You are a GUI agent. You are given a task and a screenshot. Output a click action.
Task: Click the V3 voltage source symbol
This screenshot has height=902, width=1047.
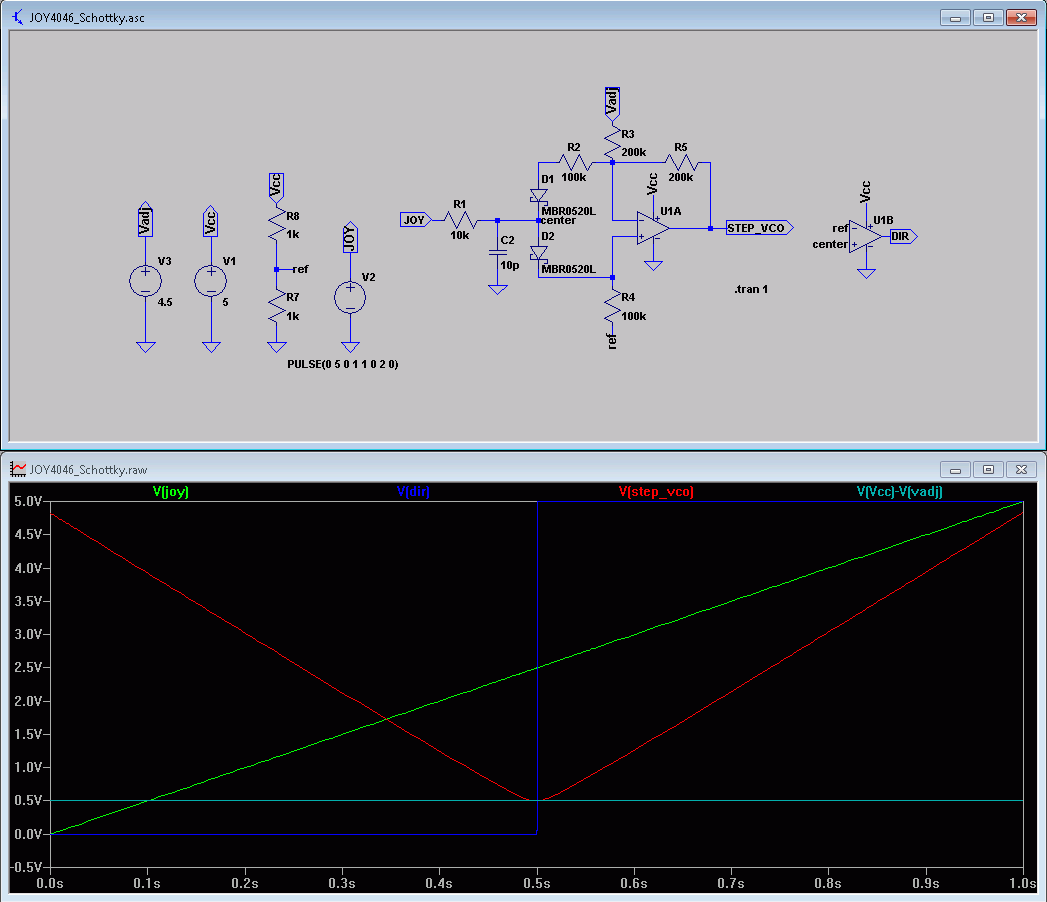coord(145,281)
